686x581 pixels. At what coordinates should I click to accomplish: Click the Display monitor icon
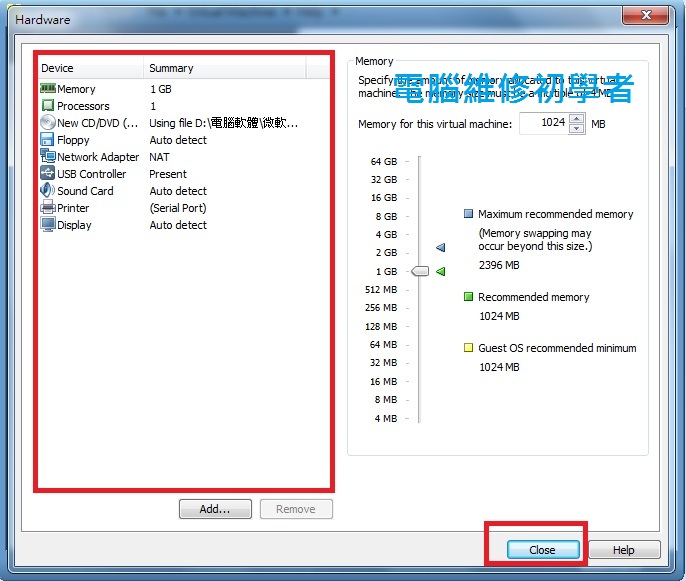click(48, 224)
